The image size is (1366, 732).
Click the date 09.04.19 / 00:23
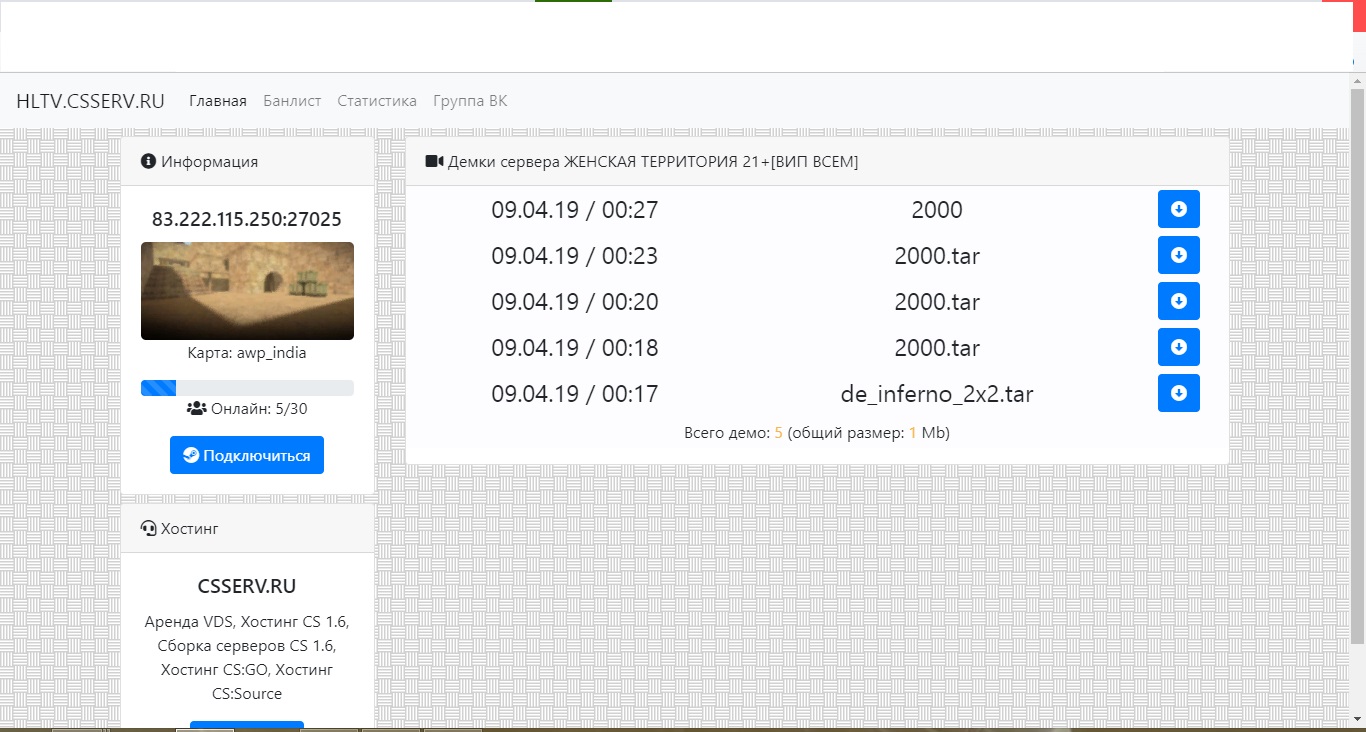pos(575,256)
